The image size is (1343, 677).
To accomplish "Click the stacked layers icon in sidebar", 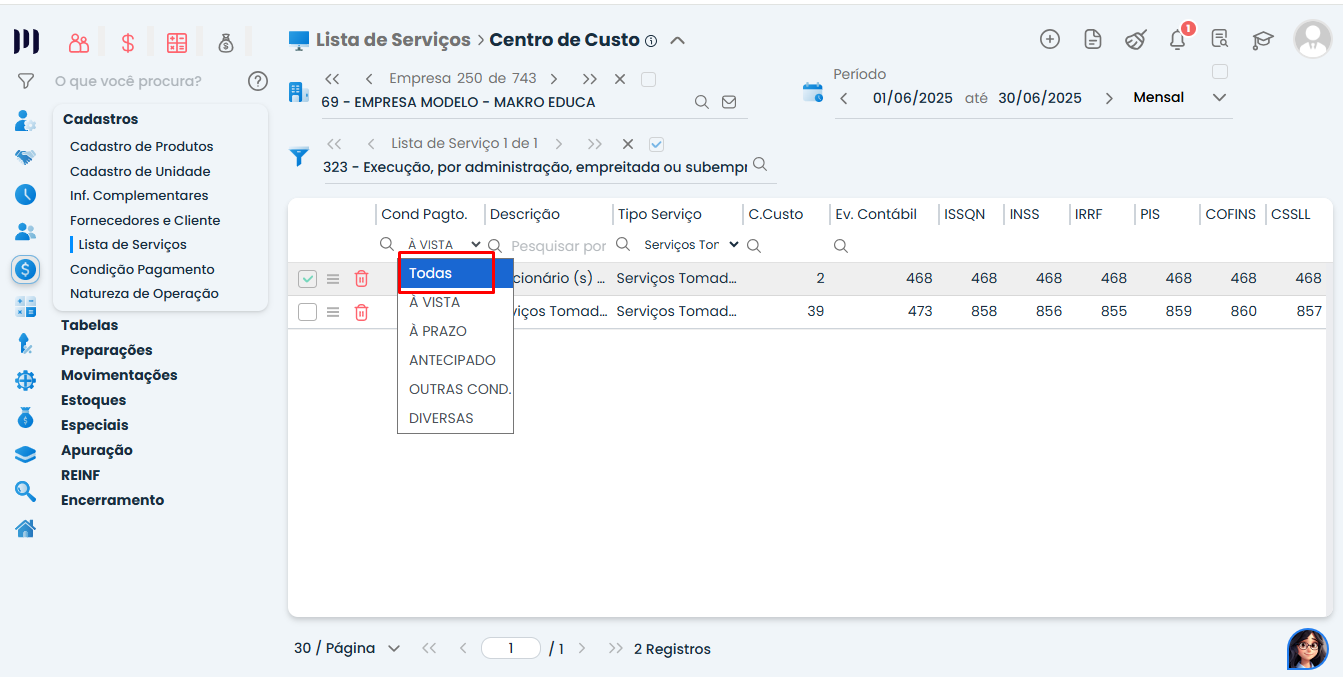I will (x=26, y=454).
